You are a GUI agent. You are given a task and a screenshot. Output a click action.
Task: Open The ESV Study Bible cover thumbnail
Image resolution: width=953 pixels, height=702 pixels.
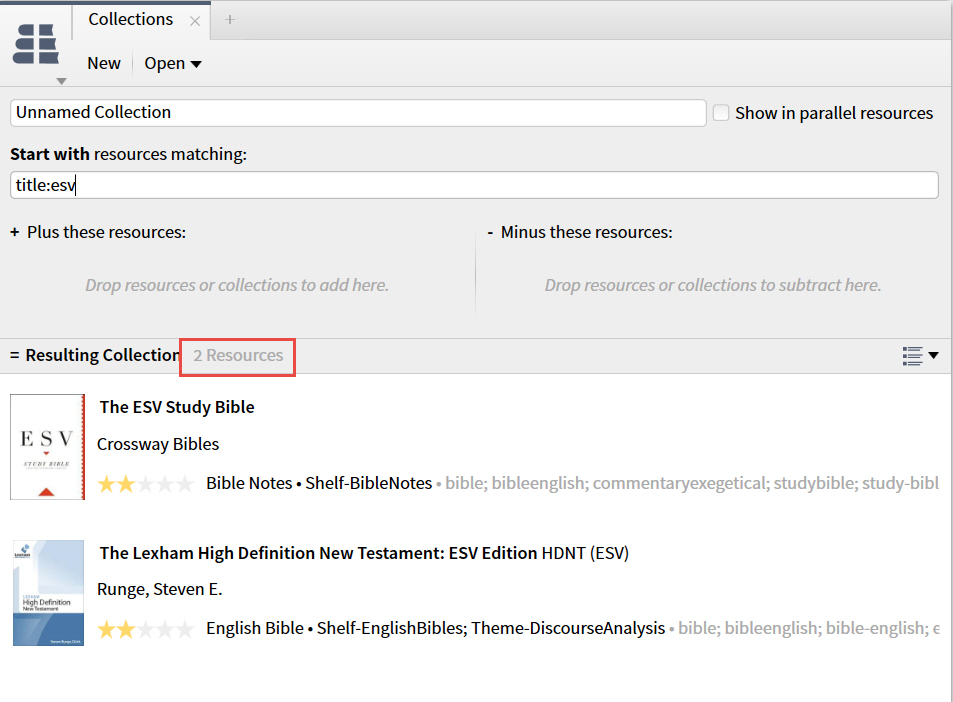click(x=47, y=447)
